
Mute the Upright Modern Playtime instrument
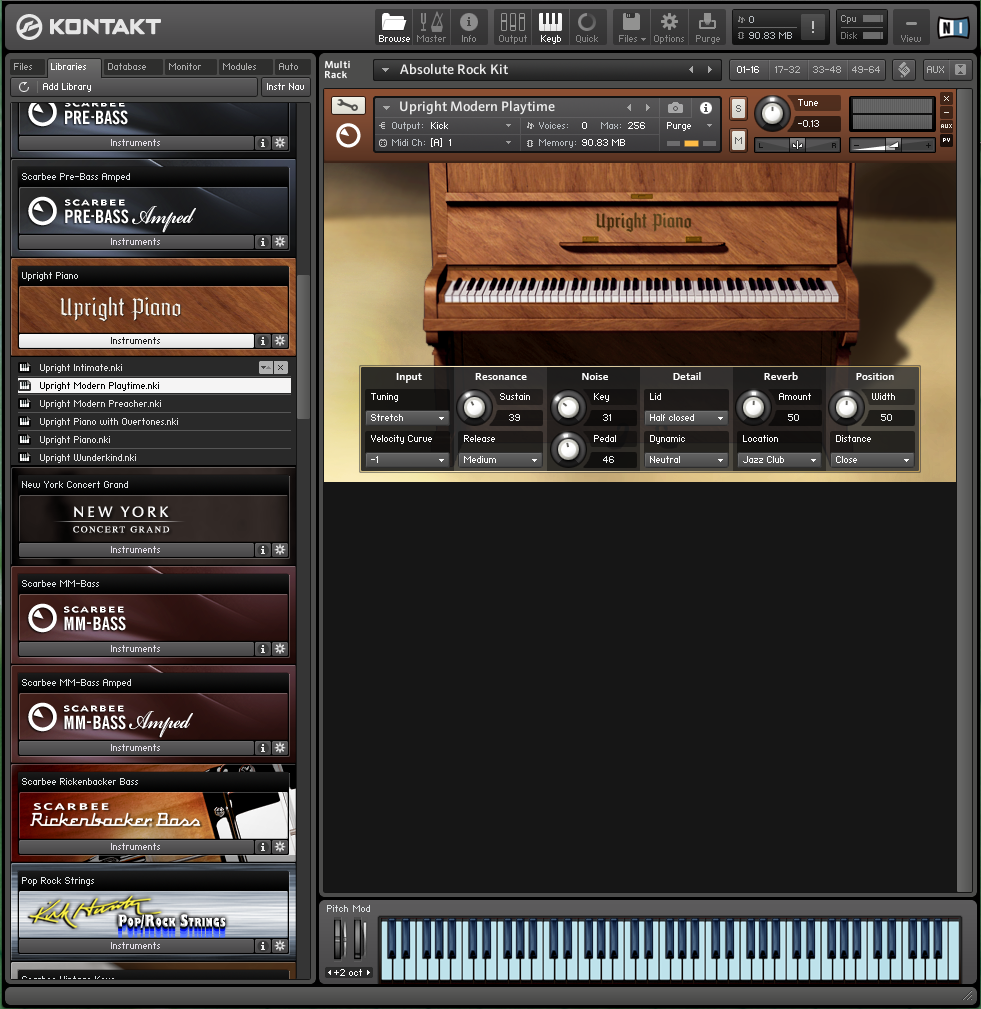click(738, 140)
